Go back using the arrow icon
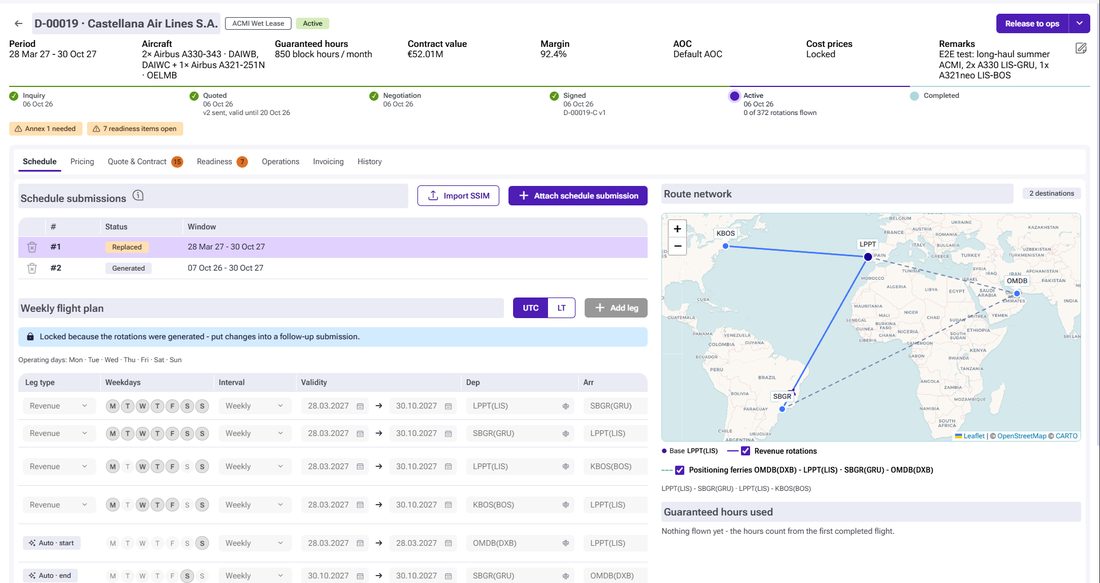The image size is (1100, 583). click(18, 23)
